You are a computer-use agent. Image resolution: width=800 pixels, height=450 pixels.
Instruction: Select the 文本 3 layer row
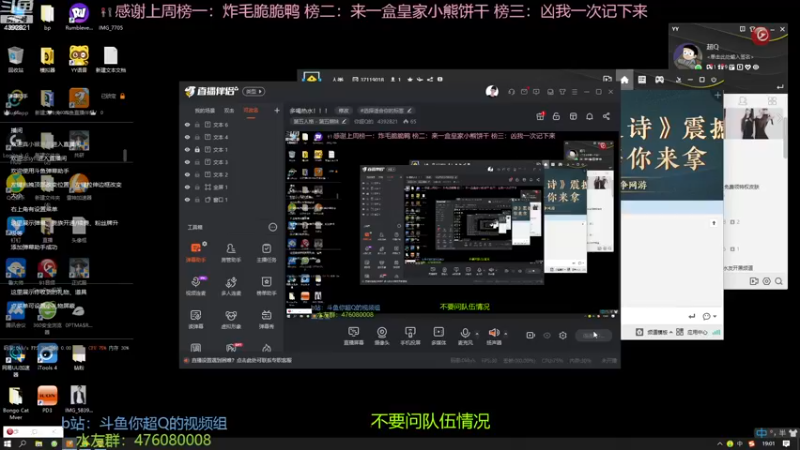(x=231, y=162)
